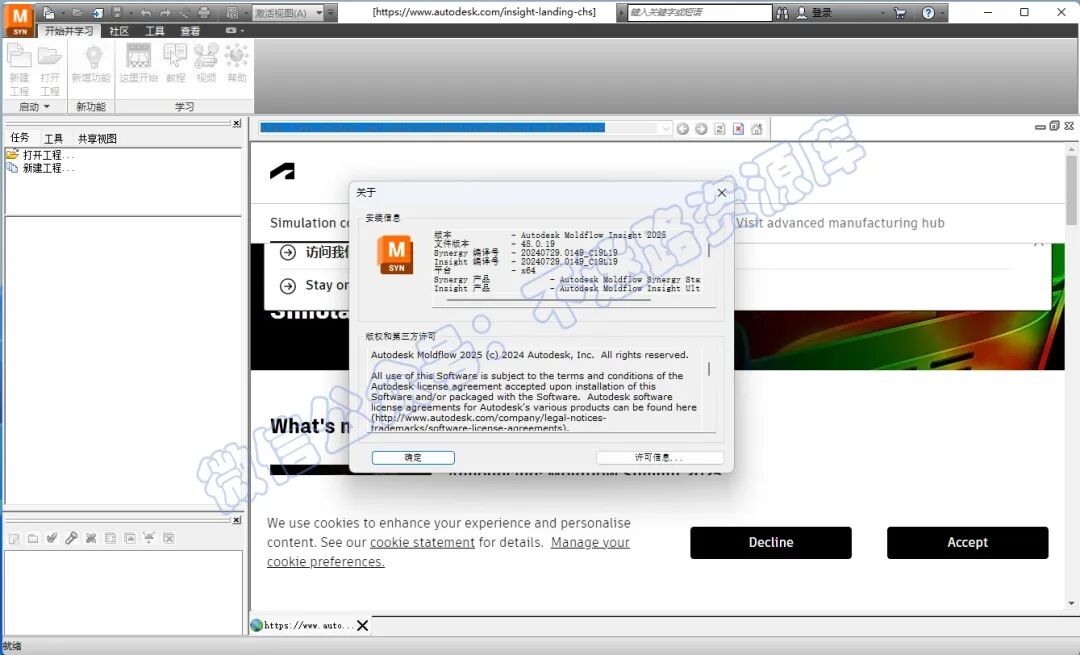1080x655 pixels.
Task: Click 打开工程... in the tasks list
Action: (41, 155)
